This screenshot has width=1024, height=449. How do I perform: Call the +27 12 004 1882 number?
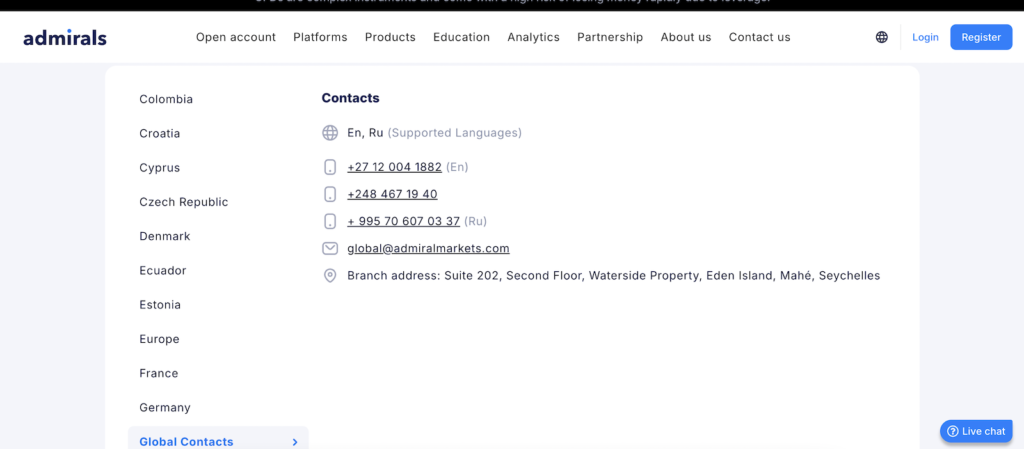[394, 167]
